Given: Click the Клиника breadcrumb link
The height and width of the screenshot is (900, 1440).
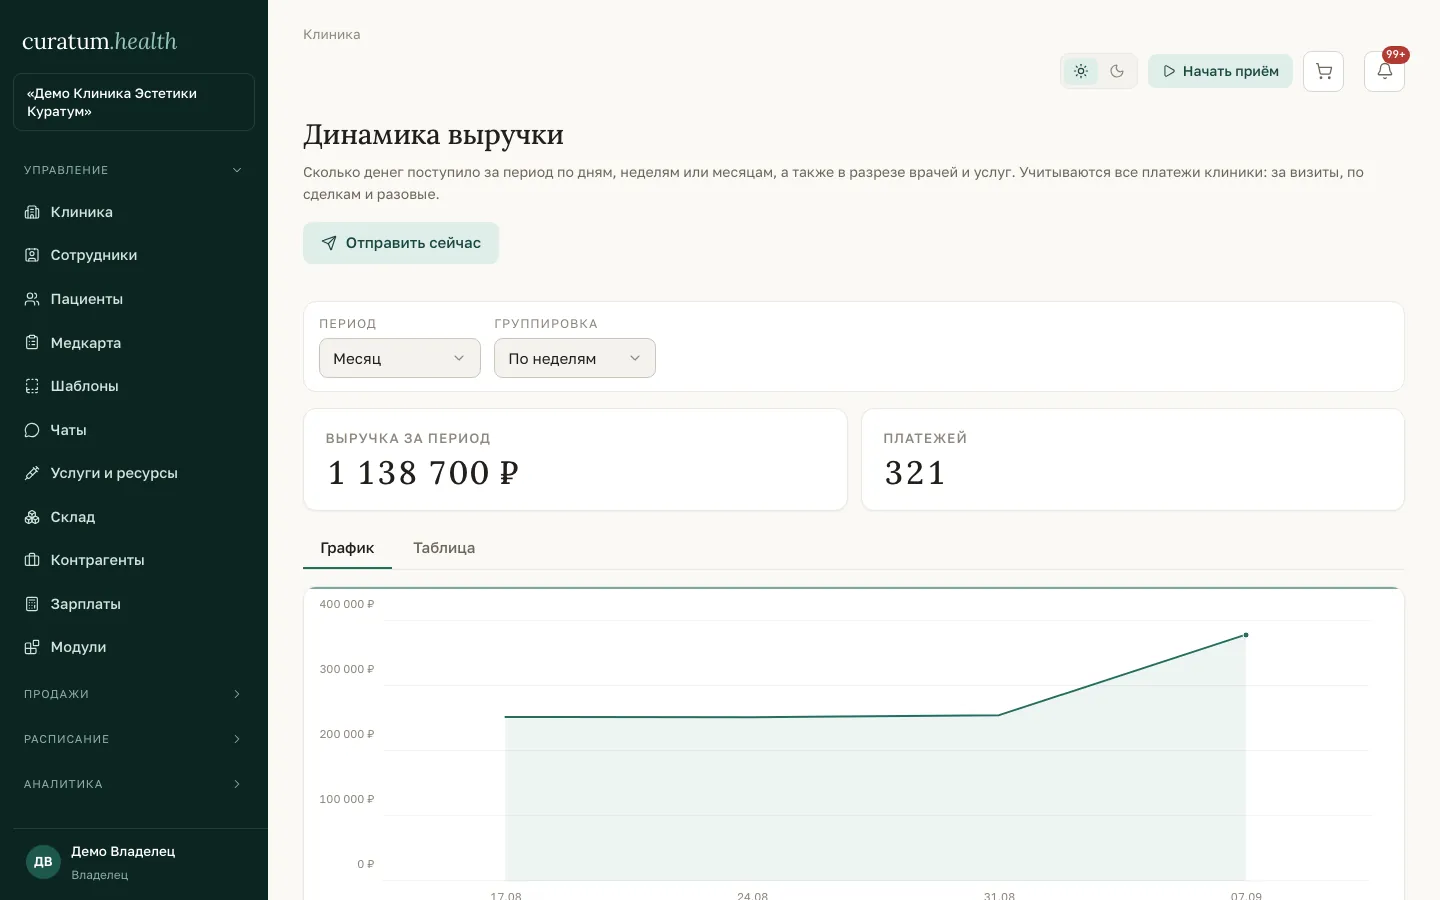Looking at the screenshot, I should [332, 34].
